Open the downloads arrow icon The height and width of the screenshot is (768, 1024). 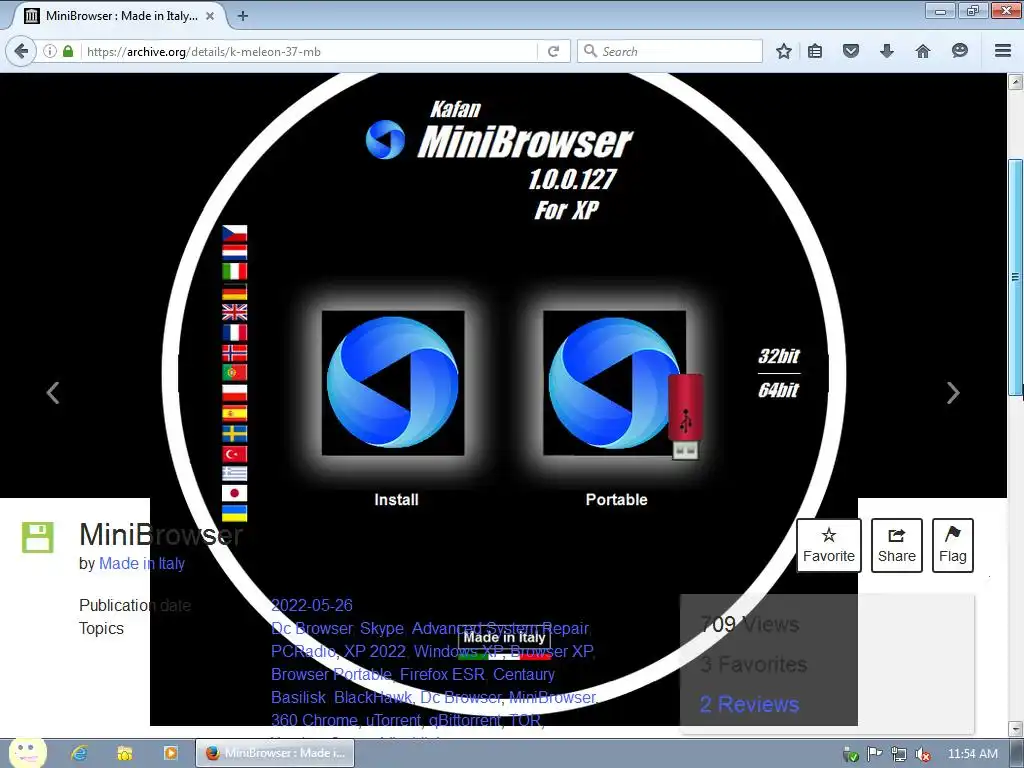[x=886, y=51]
